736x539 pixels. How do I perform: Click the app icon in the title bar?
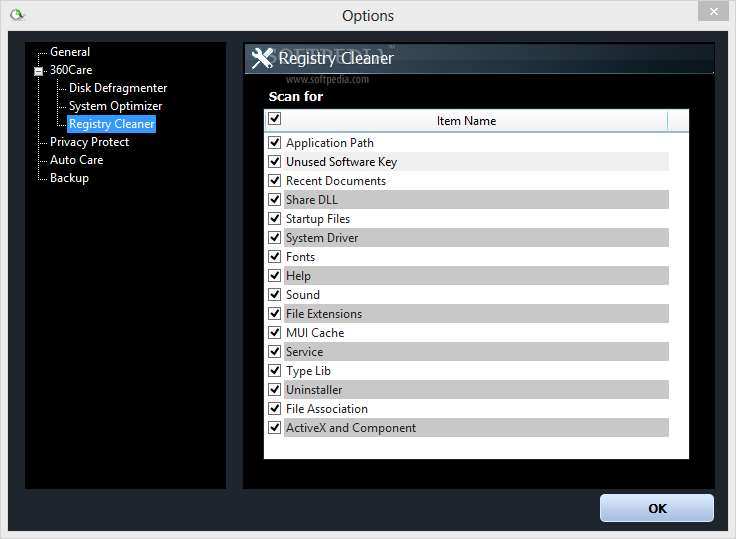click(x=17, y=15)
